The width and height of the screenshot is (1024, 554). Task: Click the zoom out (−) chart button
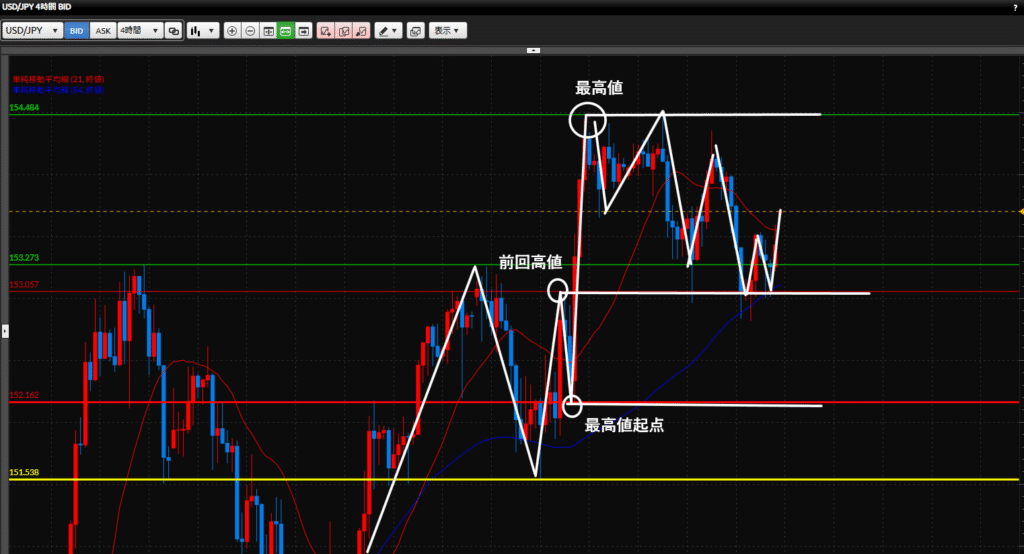tap(250, 31)
